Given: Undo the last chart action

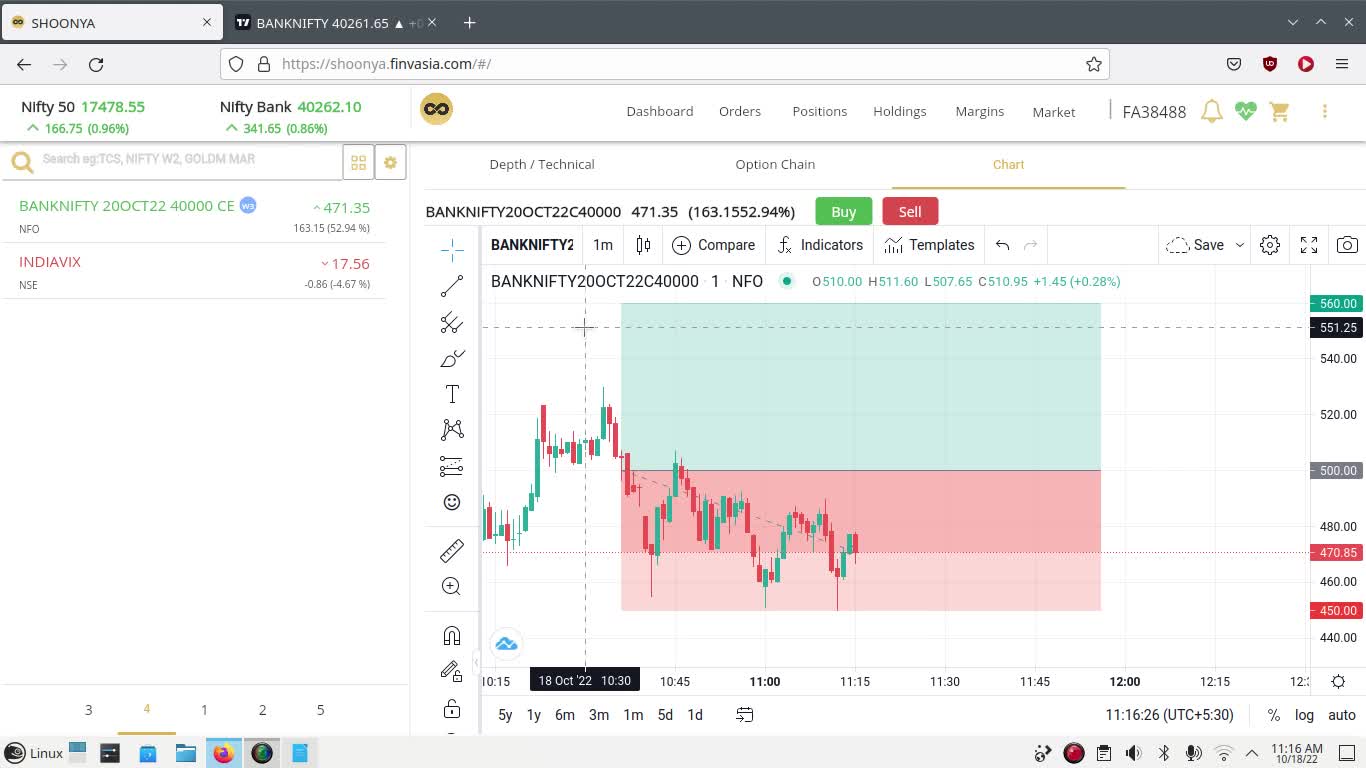Looking at the screenshot, I should (x=1002, y=245).
